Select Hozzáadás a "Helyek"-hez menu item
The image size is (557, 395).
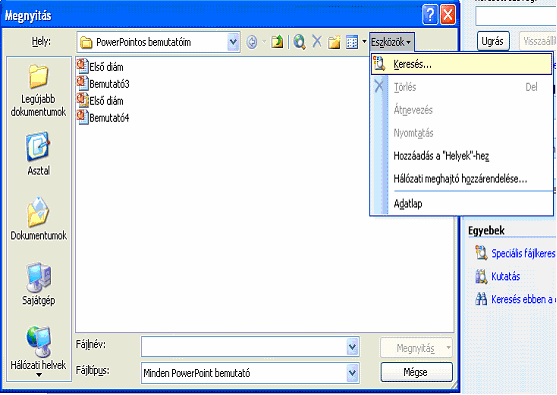coord(461,156)
